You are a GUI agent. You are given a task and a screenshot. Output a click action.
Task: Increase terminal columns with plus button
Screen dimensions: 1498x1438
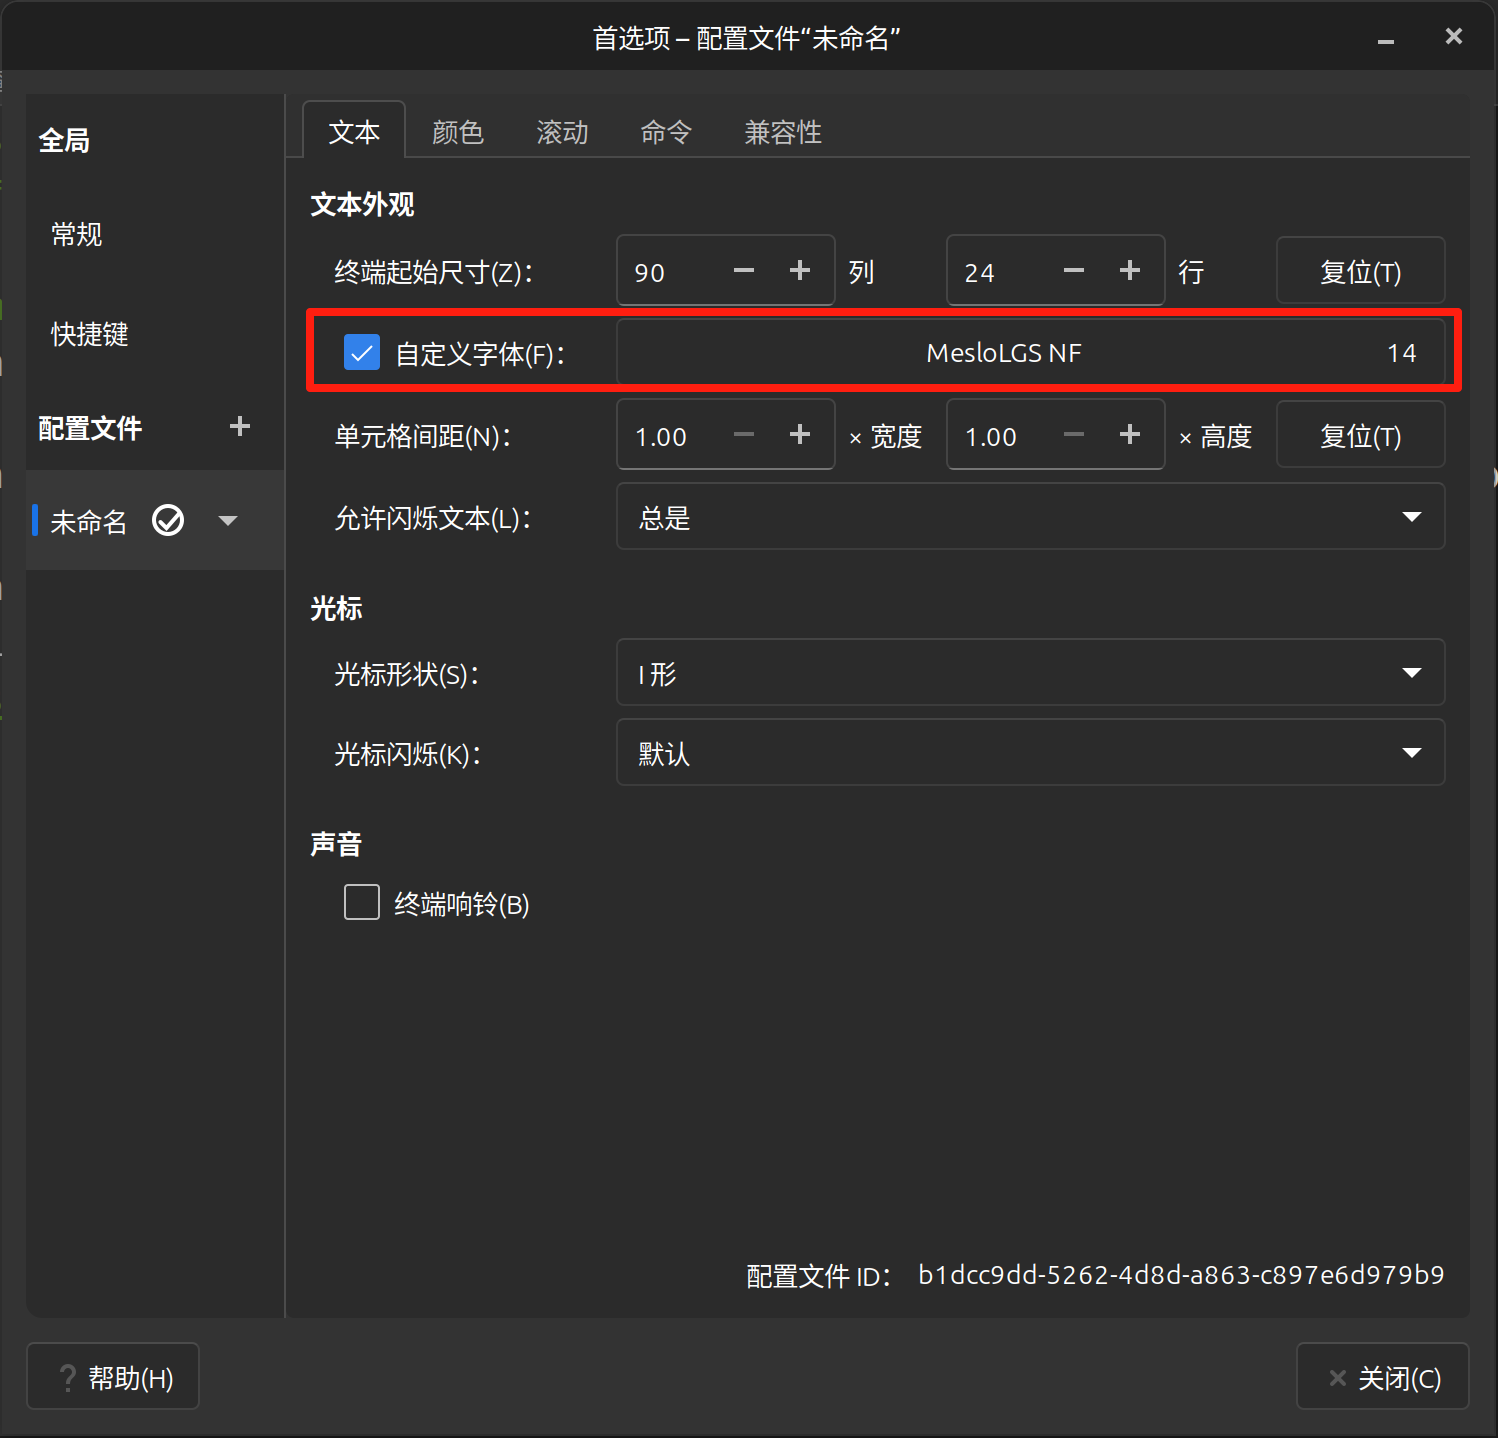(799, 271)
